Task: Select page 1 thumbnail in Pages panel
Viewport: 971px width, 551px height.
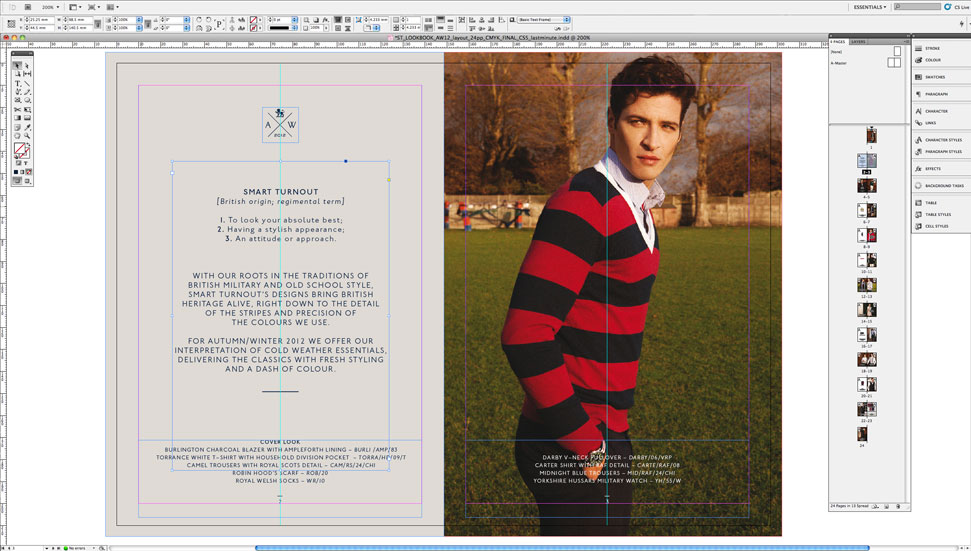Action: coord(871,135)
